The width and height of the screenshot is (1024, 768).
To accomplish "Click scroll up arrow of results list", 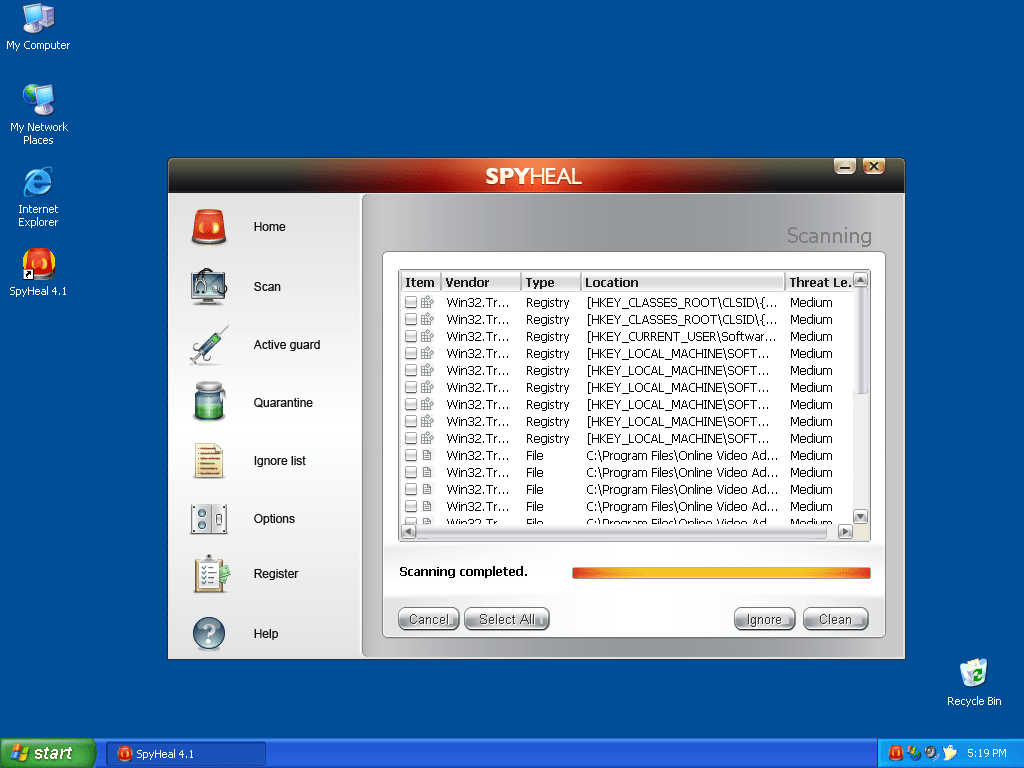I will coord(860,281).
